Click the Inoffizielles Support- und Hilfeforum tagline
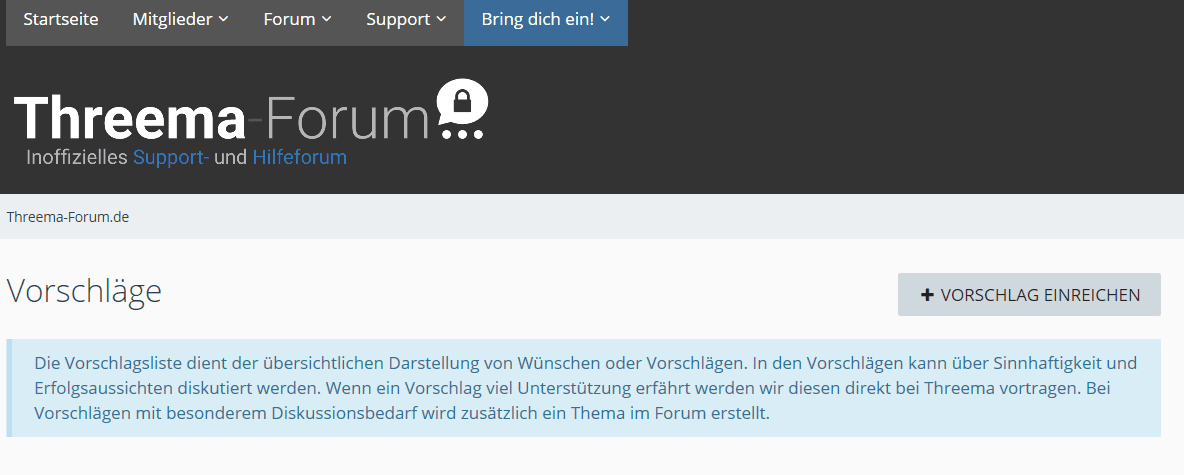This screenshot has width=1184, height=475. point(187,158)
